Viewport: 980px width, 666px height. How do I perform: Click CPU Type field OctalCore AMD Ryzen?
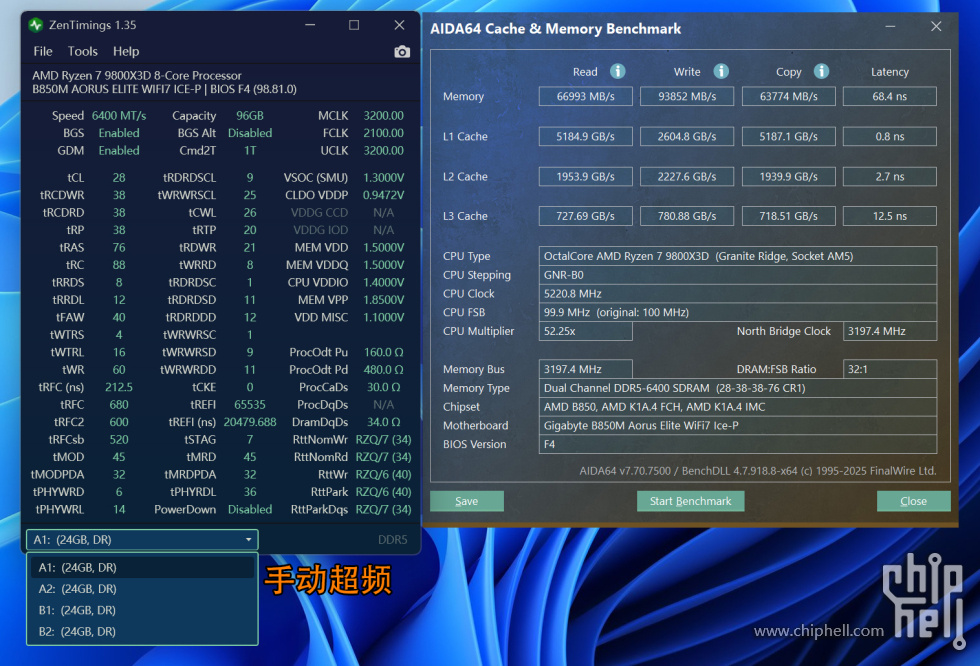pos(738,256)
